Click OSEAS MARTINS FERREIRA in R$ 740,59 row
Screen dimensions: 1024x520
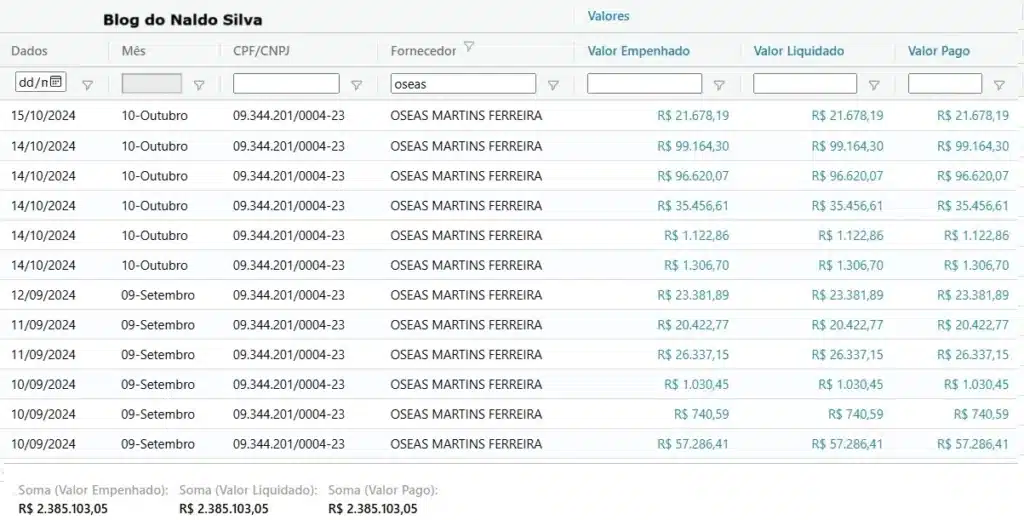pyautogui.click(x=466, y=414)
